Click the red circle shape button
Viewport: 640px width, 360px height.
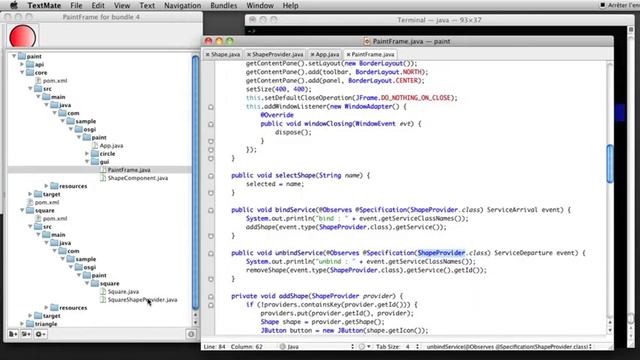click(x=22, y=37)
